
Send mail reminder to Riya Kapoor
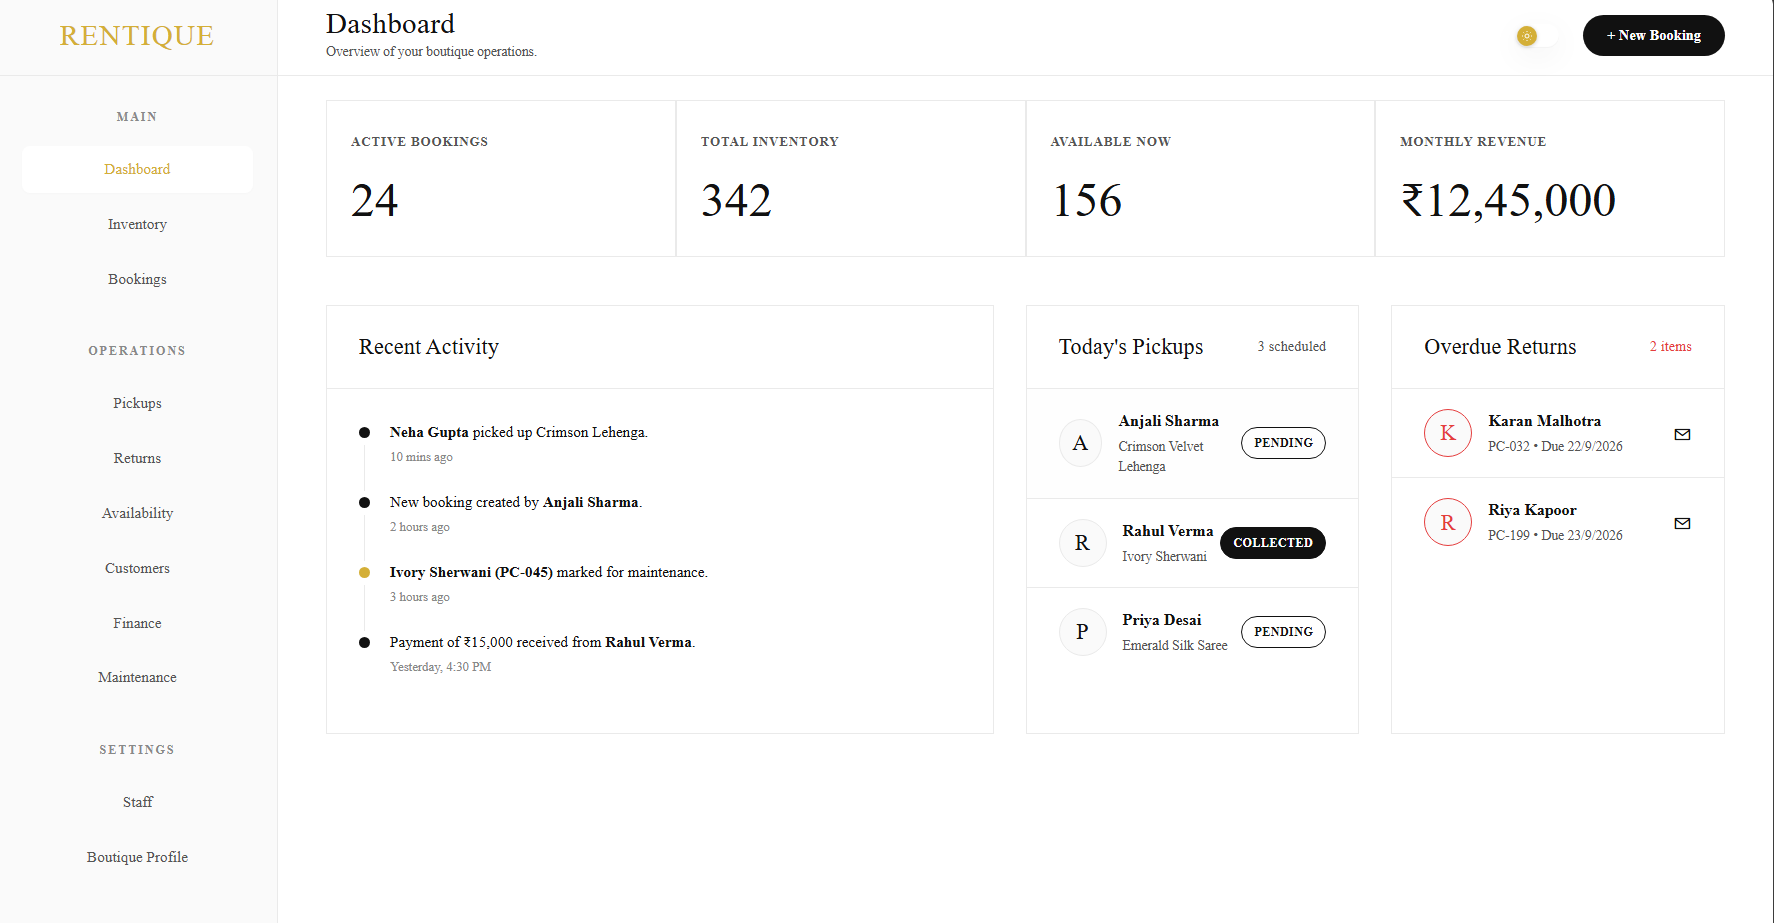[1682, 523]
